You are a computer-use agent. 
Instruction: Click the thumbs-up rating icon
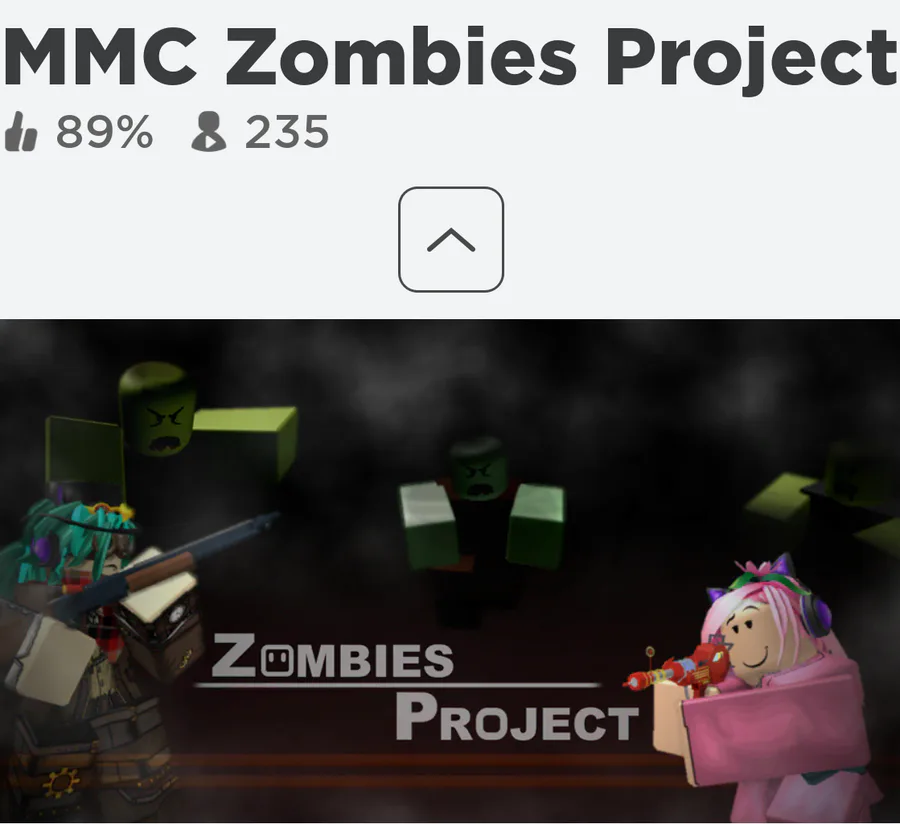pyautogui.click(x=21, y=132)
